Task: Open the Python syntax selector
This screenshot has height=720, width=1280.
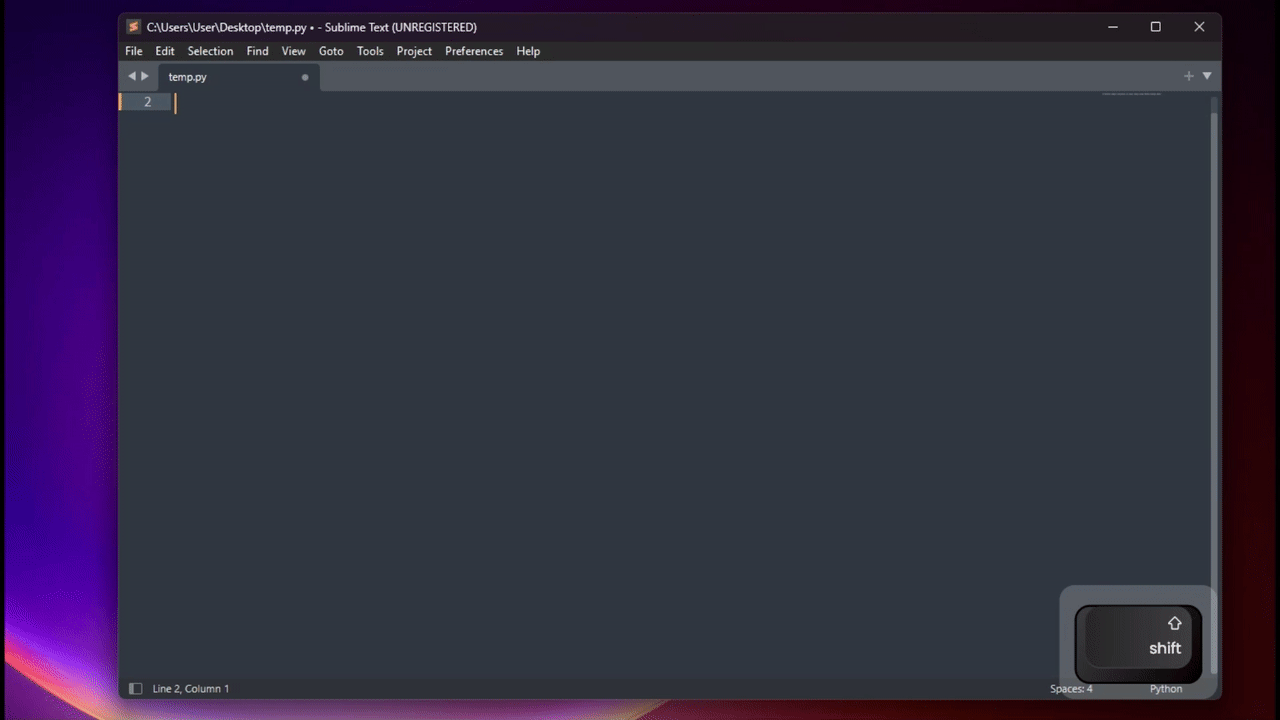Action: click(1166, 688)
